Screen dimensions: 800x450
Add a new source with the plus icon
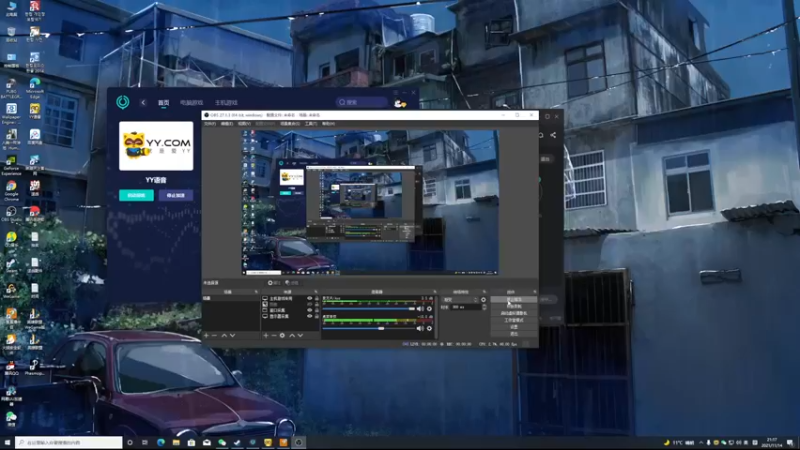click(x=266, y=336)
